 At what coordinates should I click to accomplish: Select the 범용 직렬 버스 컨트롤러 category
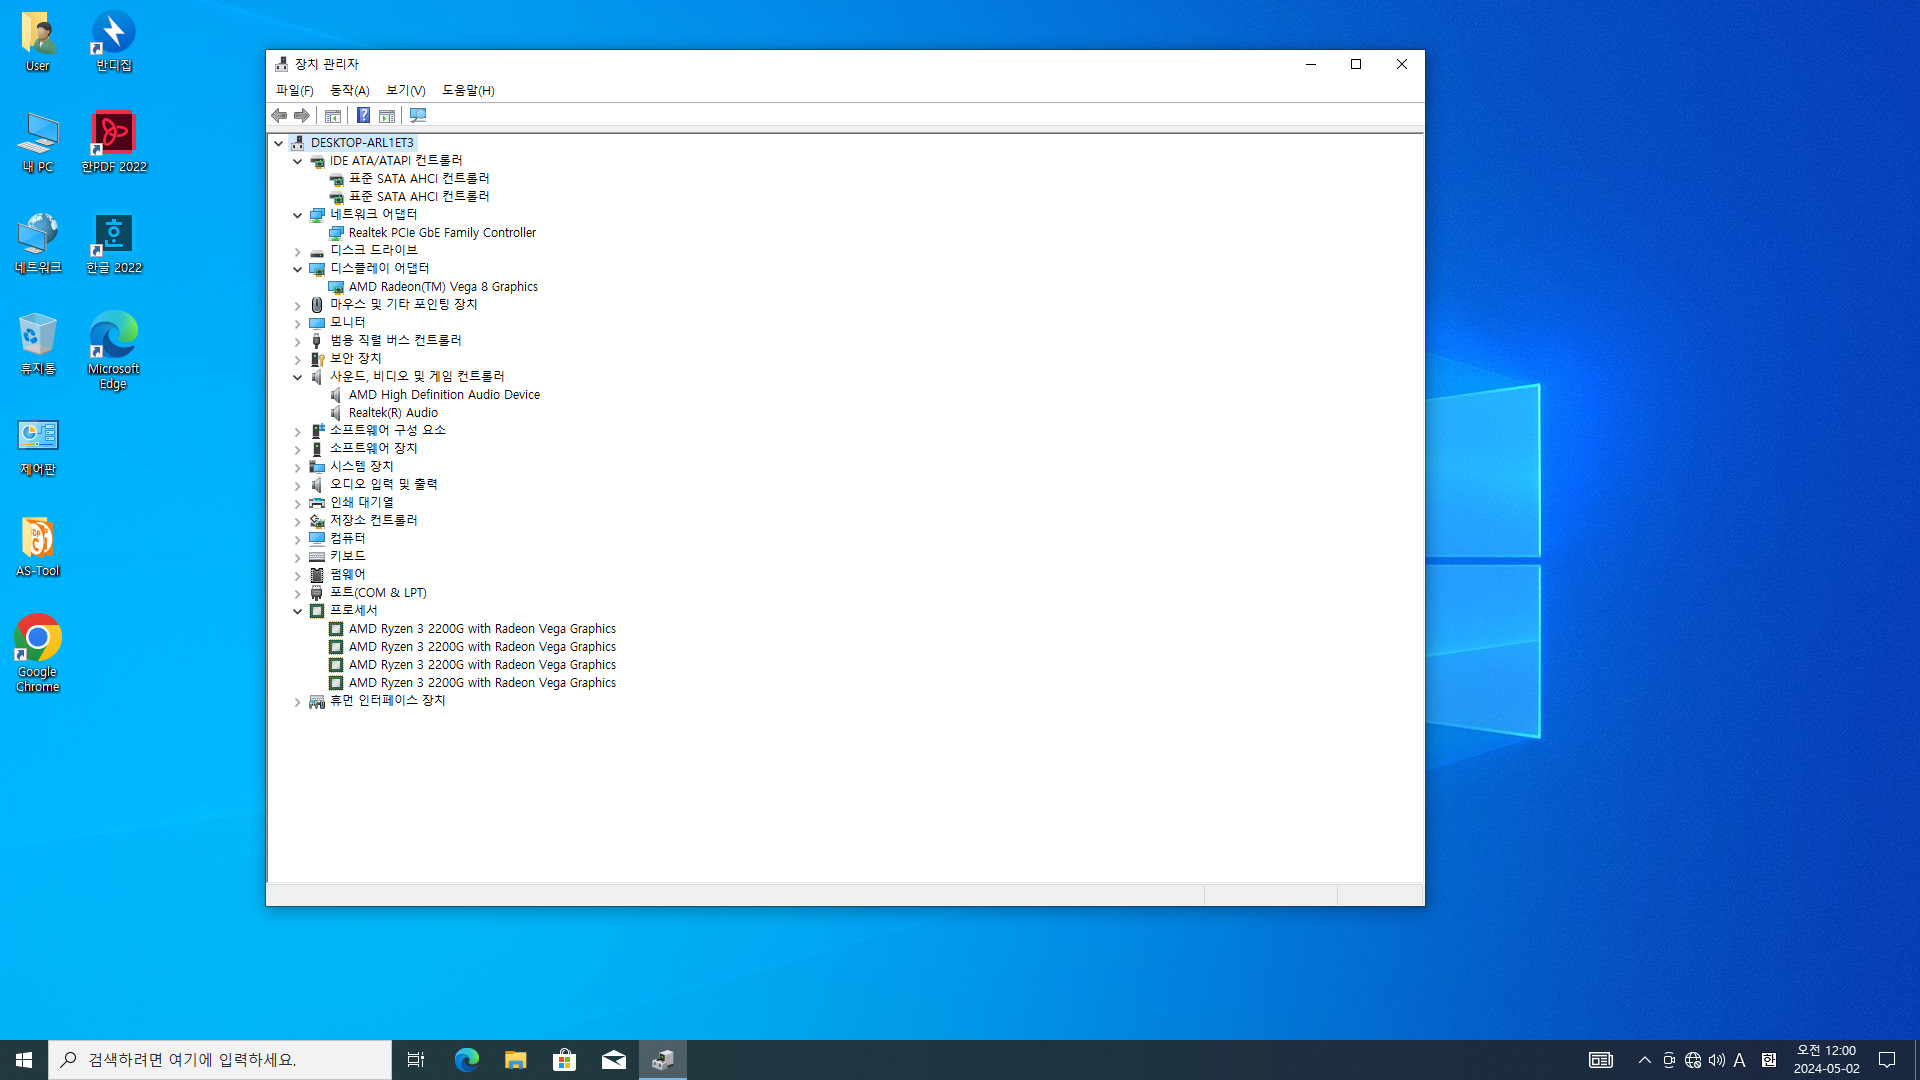[x=396, y=340]
